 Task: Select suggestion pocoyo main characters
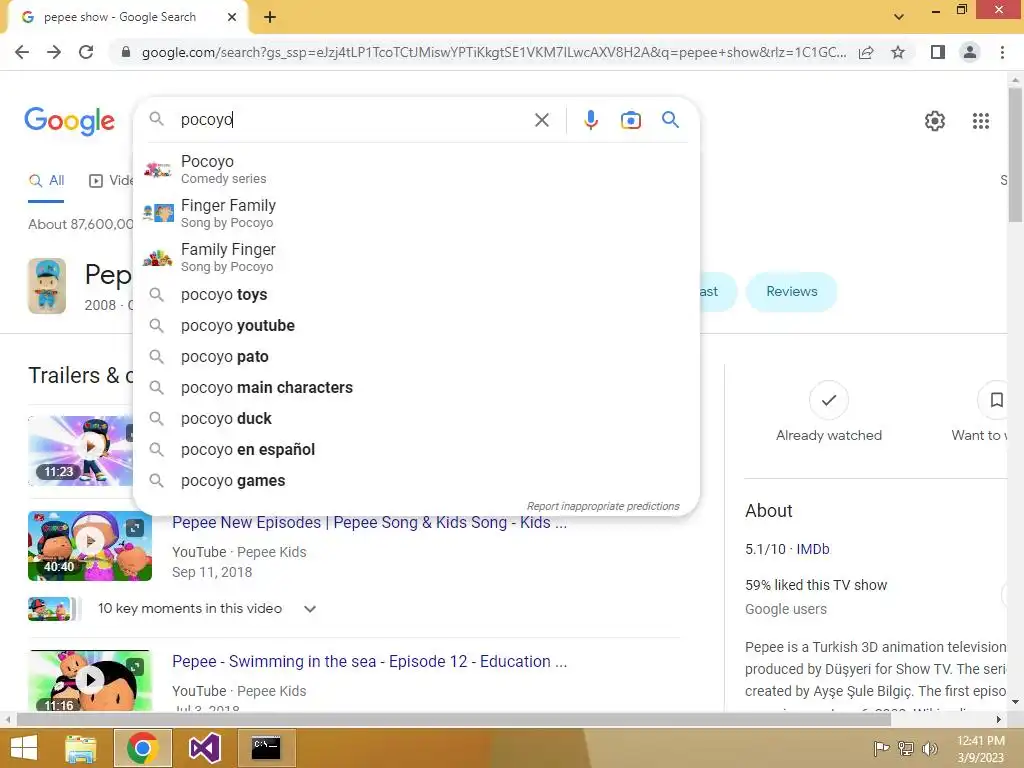coord(416,387)
